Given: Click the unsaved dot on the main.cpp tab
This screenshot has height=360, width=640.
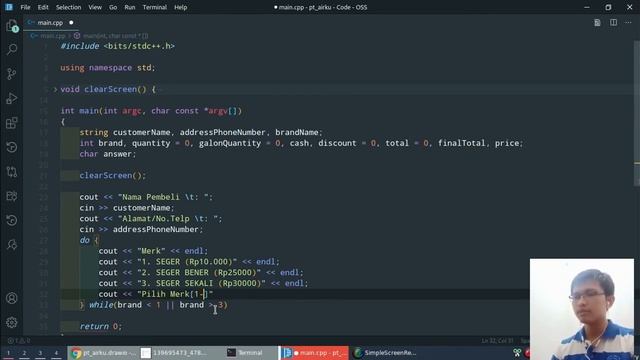Looking at the screenshot, I should point(71,23).
